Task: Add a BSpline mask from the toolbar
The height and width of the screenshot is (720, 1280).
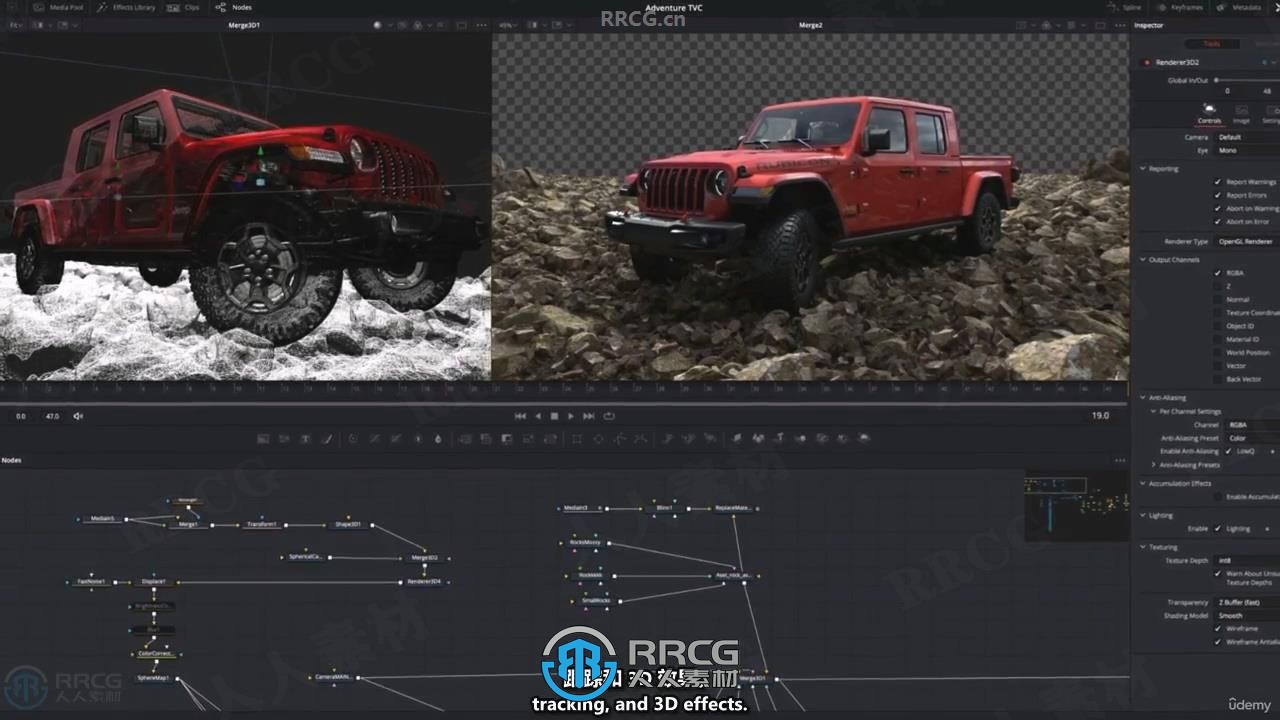Action: click(641, 438)
